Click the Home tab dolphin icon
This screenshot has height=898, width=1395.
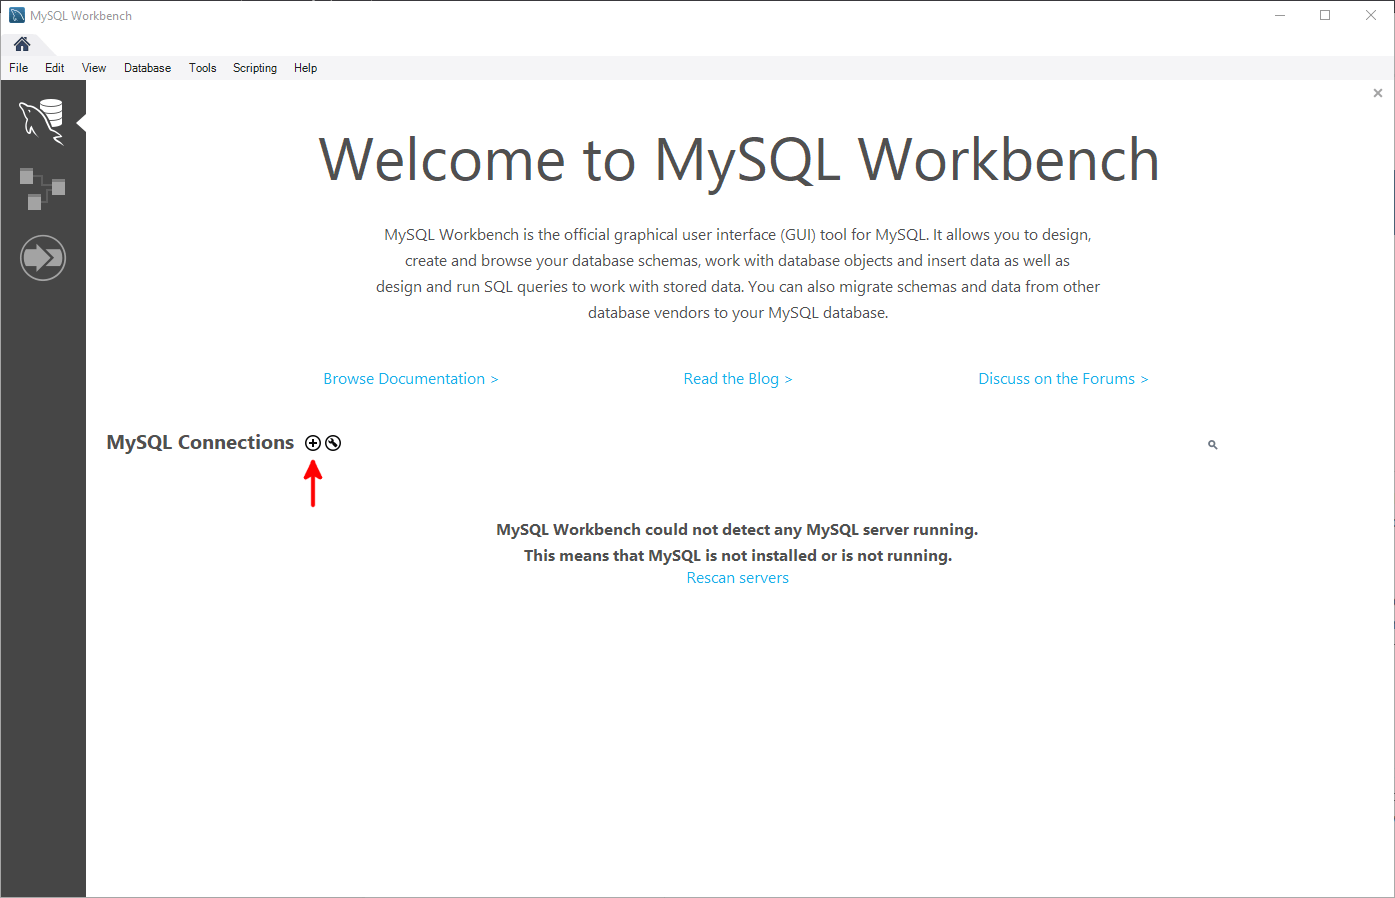[x=22, y=45]
